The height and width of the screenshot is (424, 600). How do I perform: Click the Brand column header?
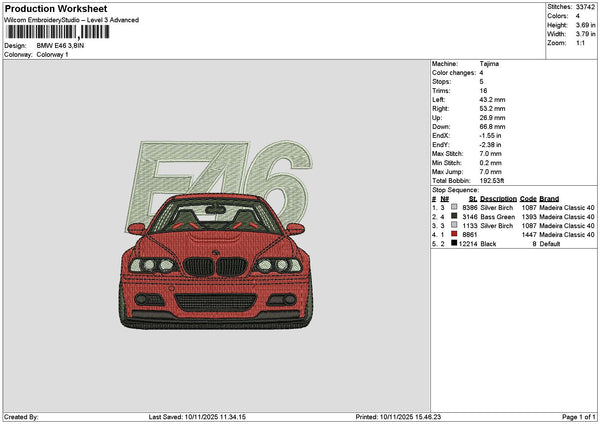(x=551, y=198)
